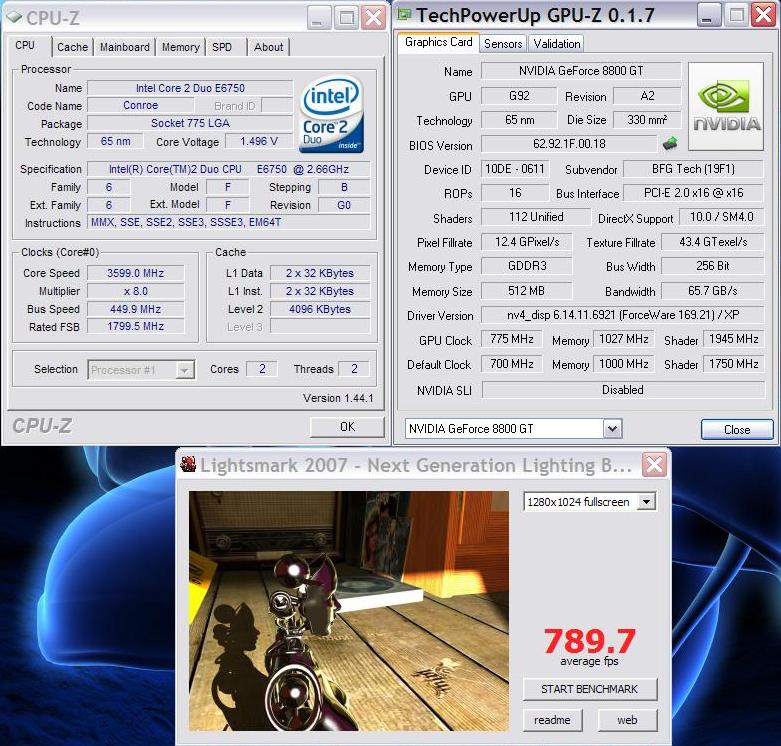The height and width of the screenshot is (746, 781).
Task: Click the Shader 1945 MHz field
Action: point(734,339)
